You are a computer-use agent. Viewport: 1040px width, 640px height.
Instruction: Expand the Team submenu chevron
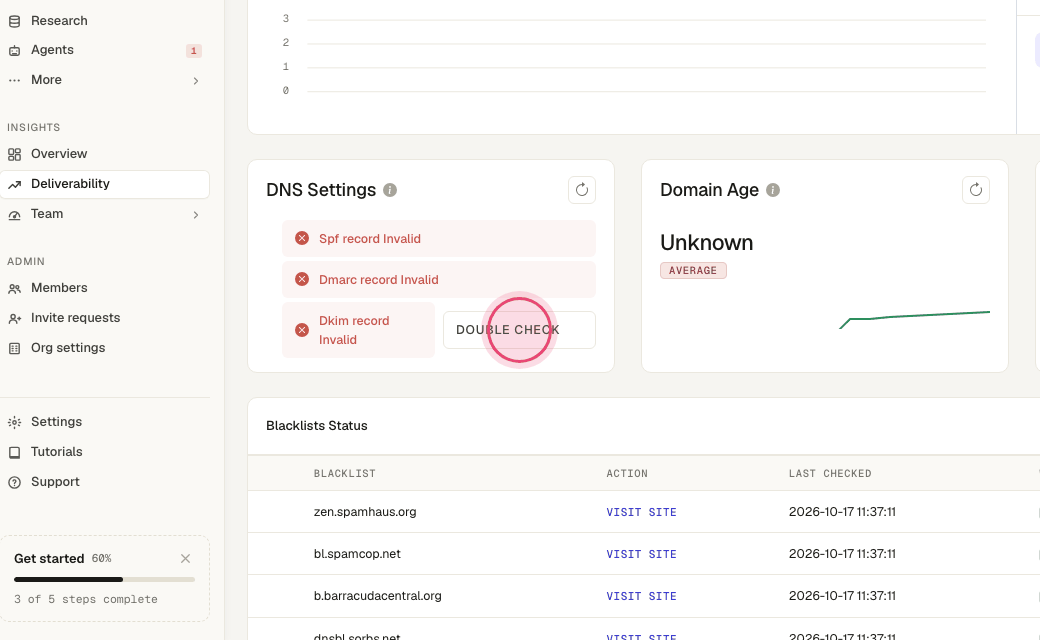tap(196, 215)
